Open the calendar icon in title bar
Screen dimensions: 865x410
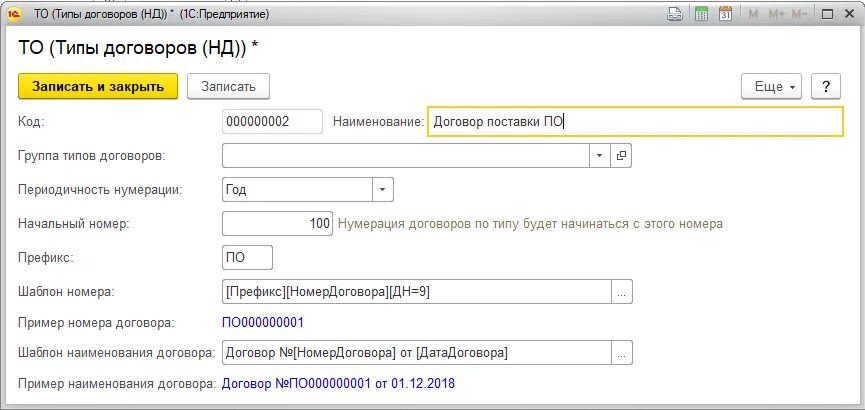[x=725, y=14]
